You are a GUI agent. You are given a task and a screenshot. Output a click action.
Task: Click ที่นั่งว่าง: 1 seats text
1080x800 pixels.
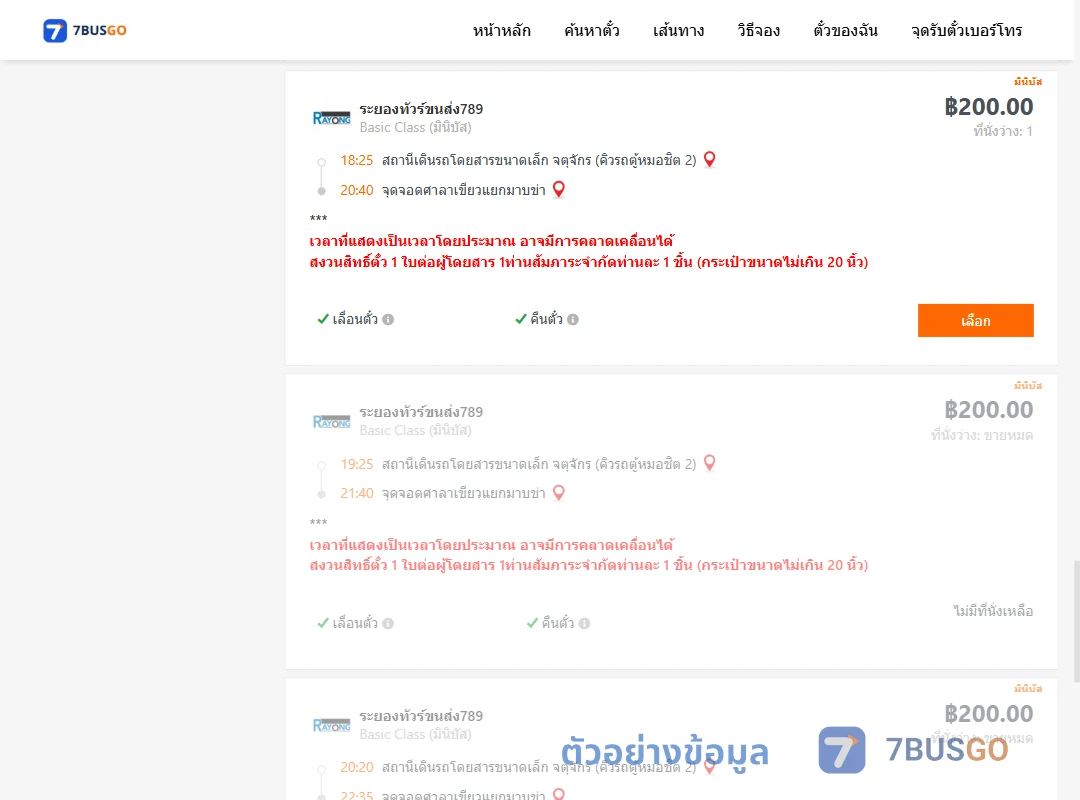[1003, 131]
